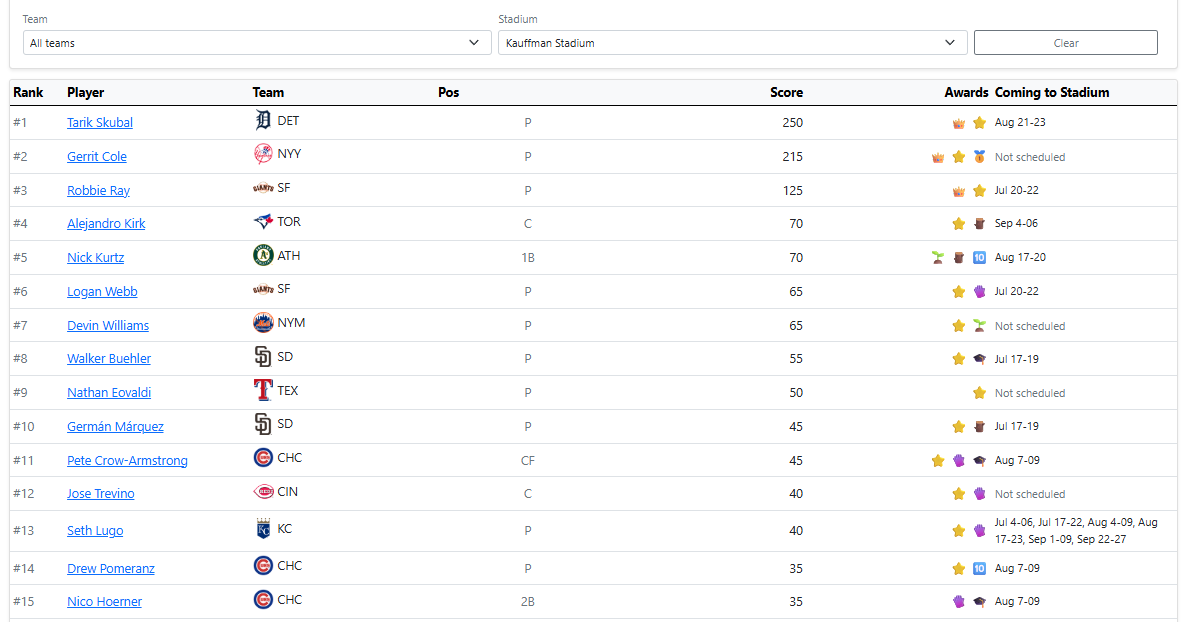Click the Royals logo next to KC
The height and width of the screenshot is (622, 1184).
coord(263,528)
